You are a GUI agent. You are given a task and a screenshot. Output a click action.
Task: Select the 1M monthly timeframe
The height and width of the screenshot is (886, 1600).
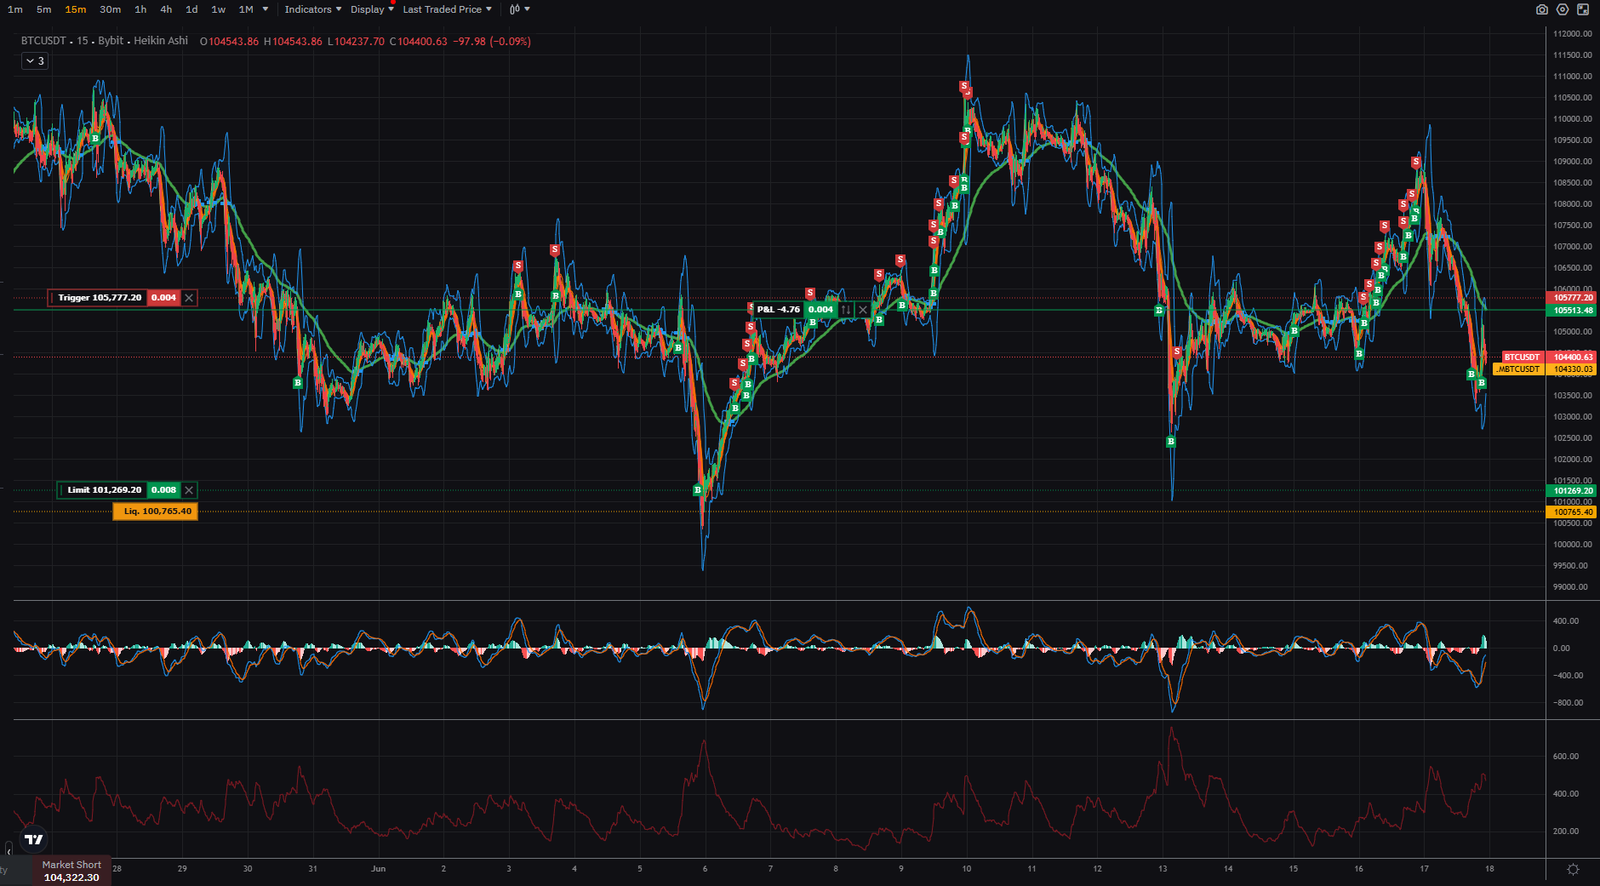[246, 9]
